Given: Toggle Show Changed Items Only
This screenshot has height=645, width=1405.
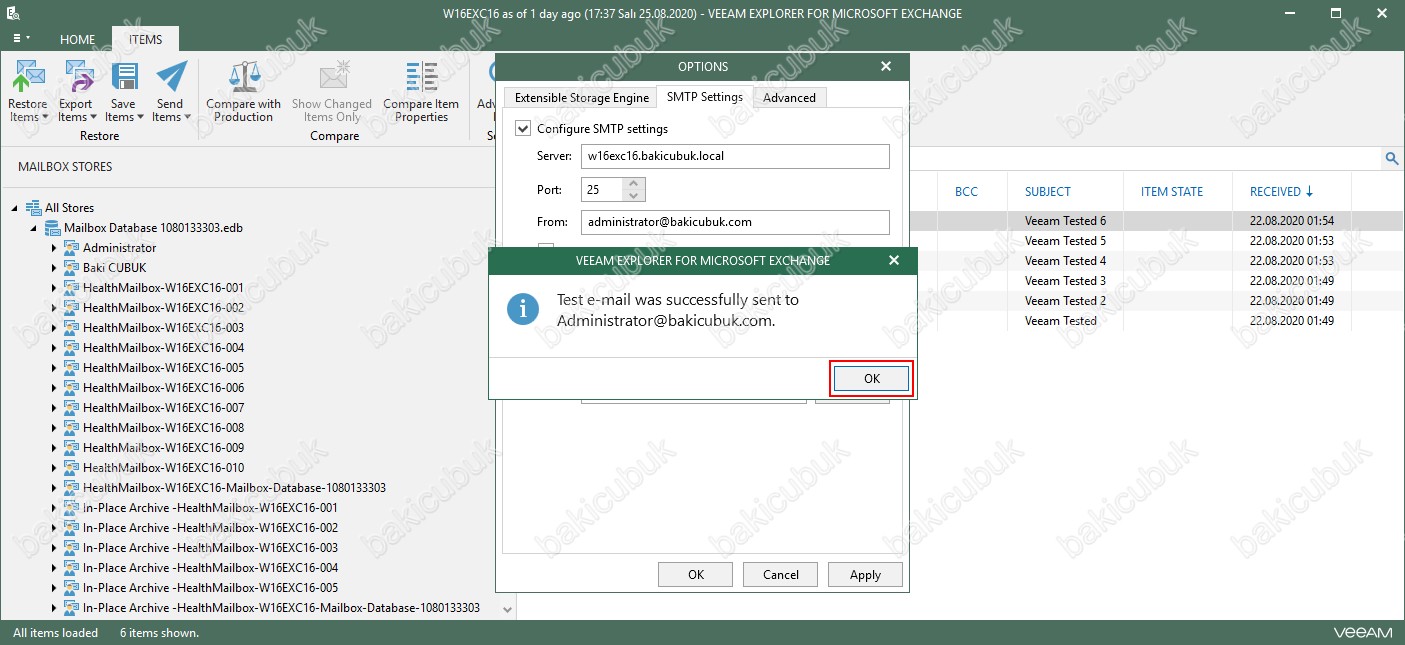Looking at the screenshot, I should click(332, 92).
